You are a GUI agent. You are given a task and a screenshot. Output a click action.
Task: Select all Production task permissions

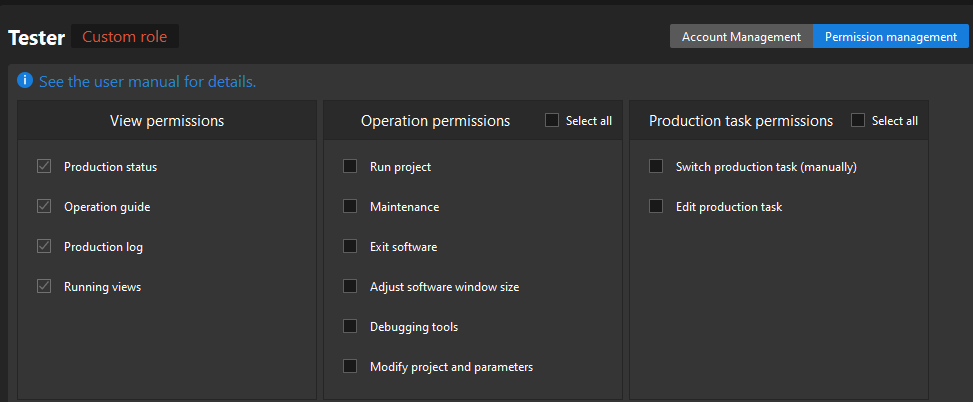(858, 121)
